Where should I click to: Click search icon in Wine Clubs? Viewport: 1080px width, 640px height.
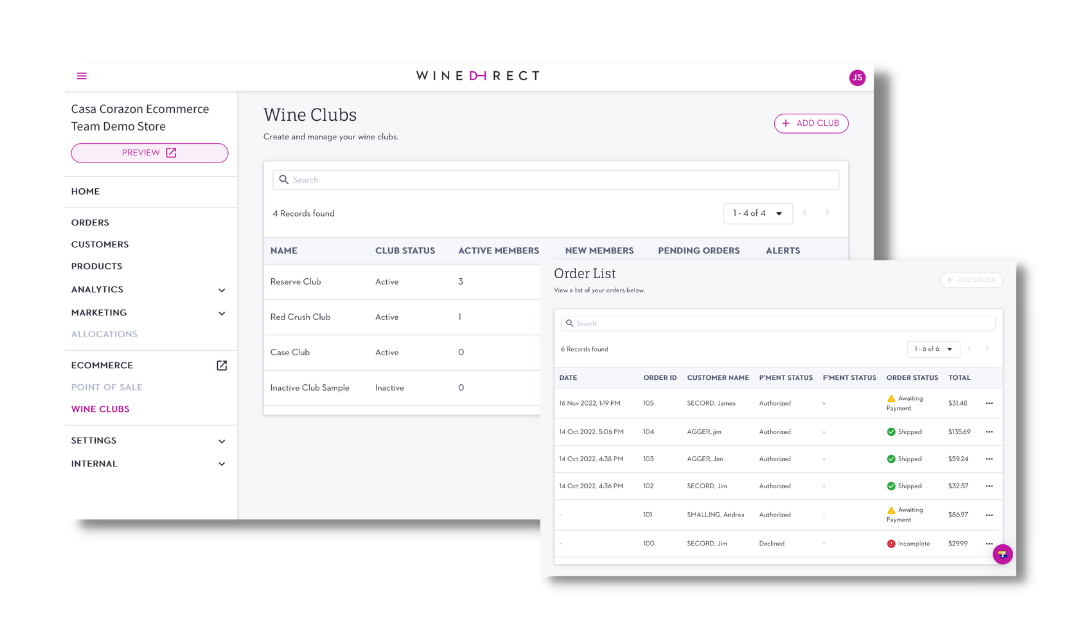point(284,180)
